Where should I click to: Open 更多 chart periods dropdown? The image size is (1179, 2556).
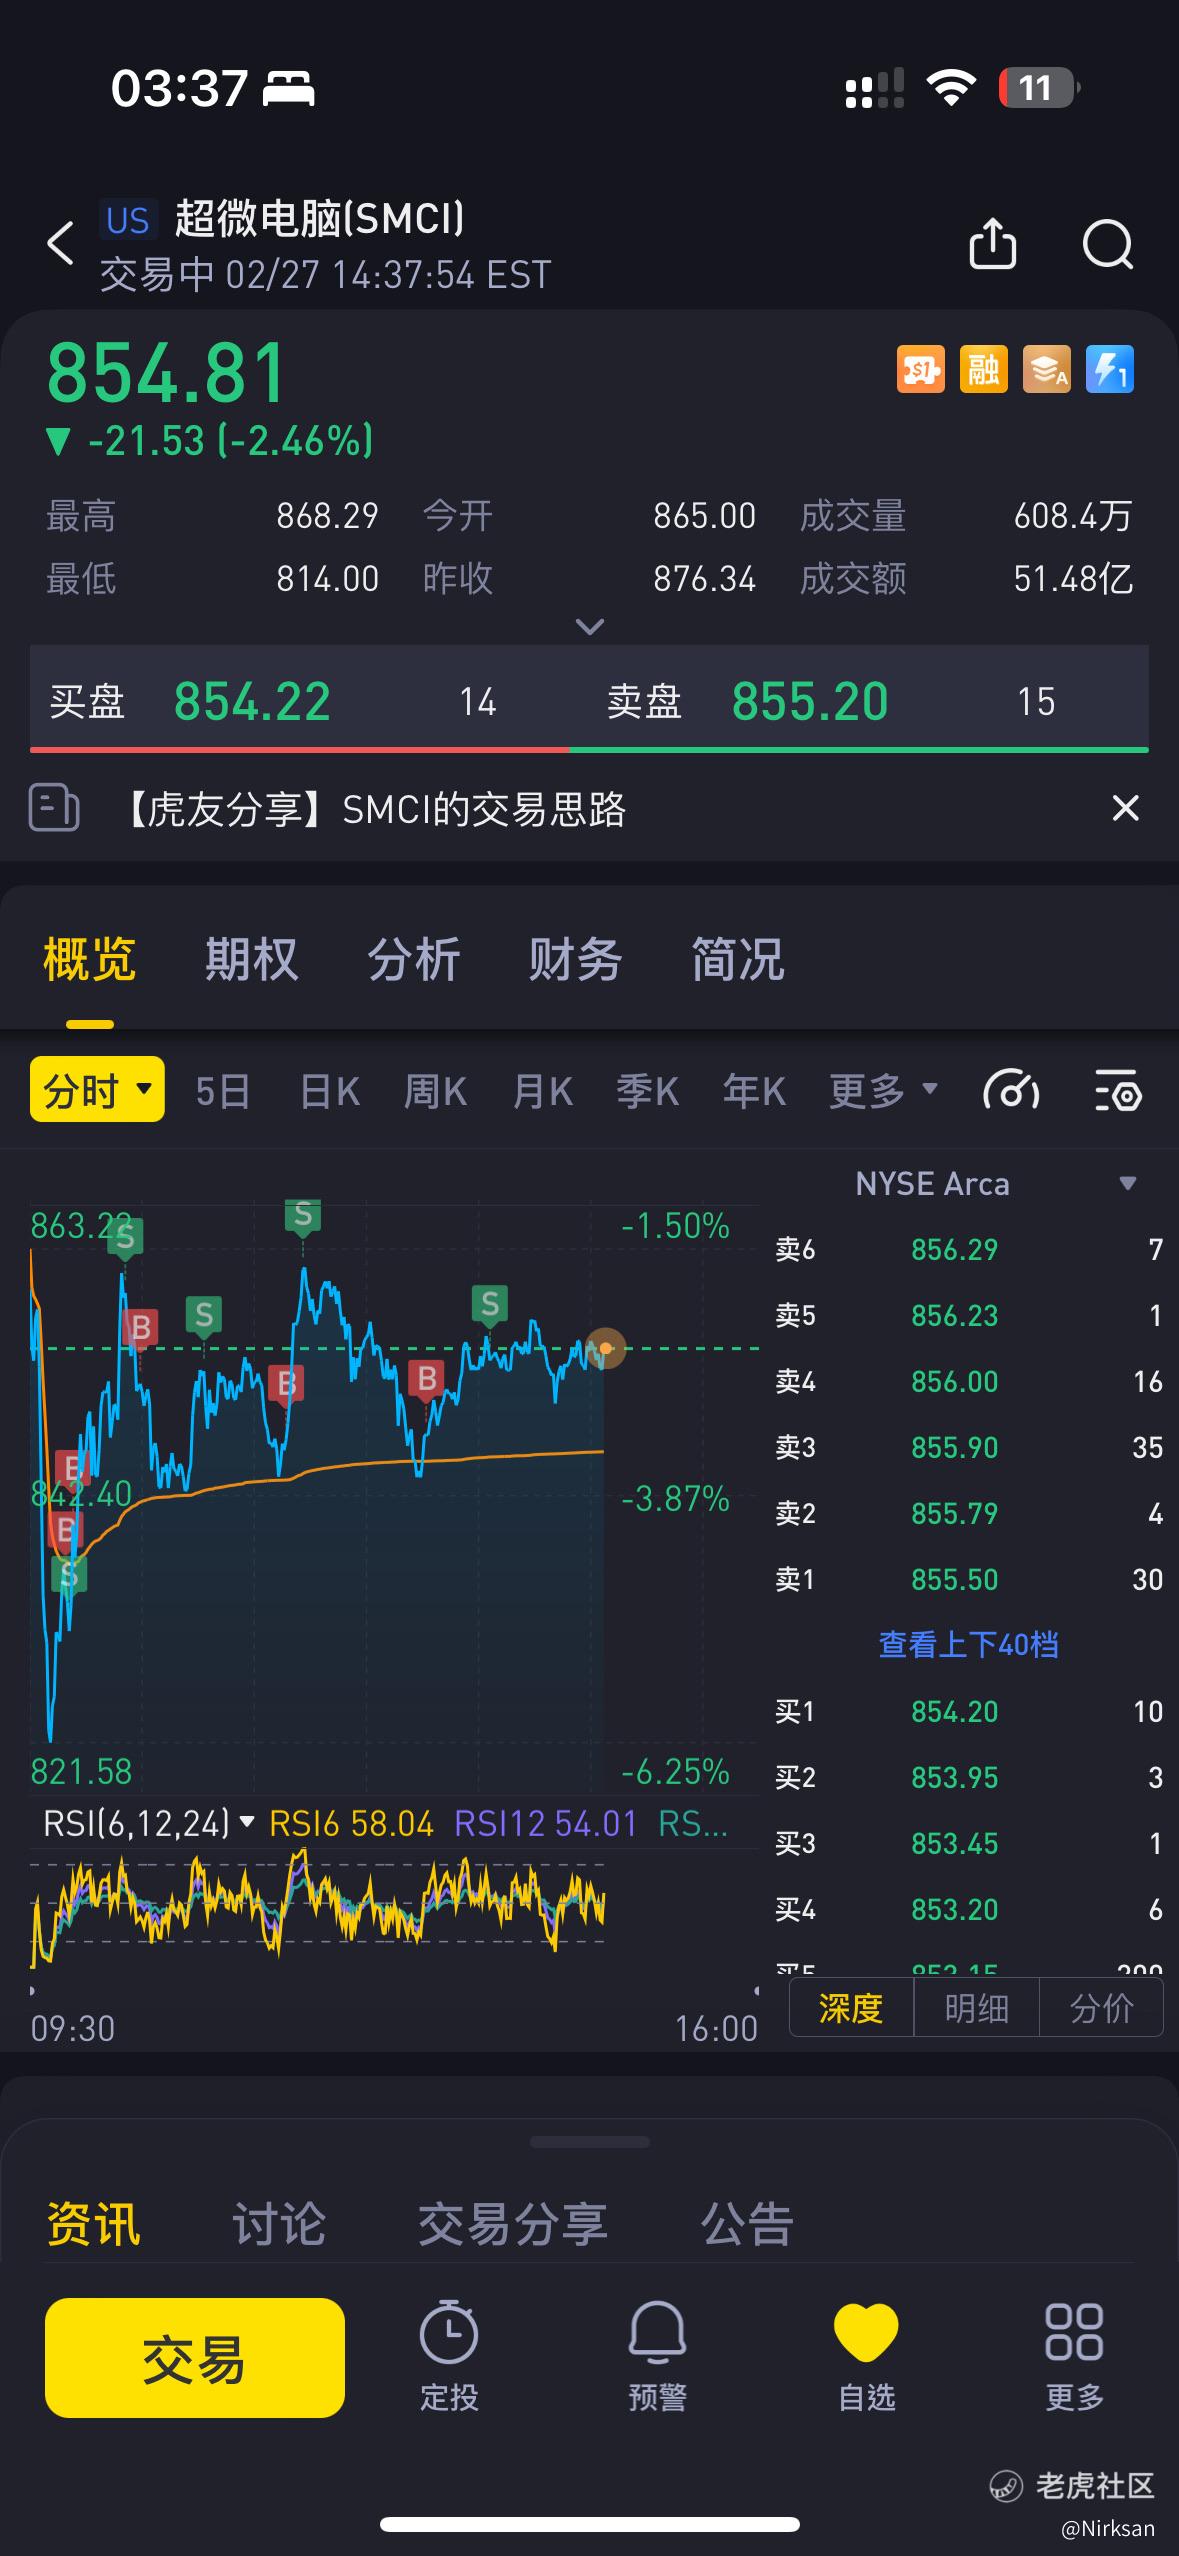click(883, 1090)
